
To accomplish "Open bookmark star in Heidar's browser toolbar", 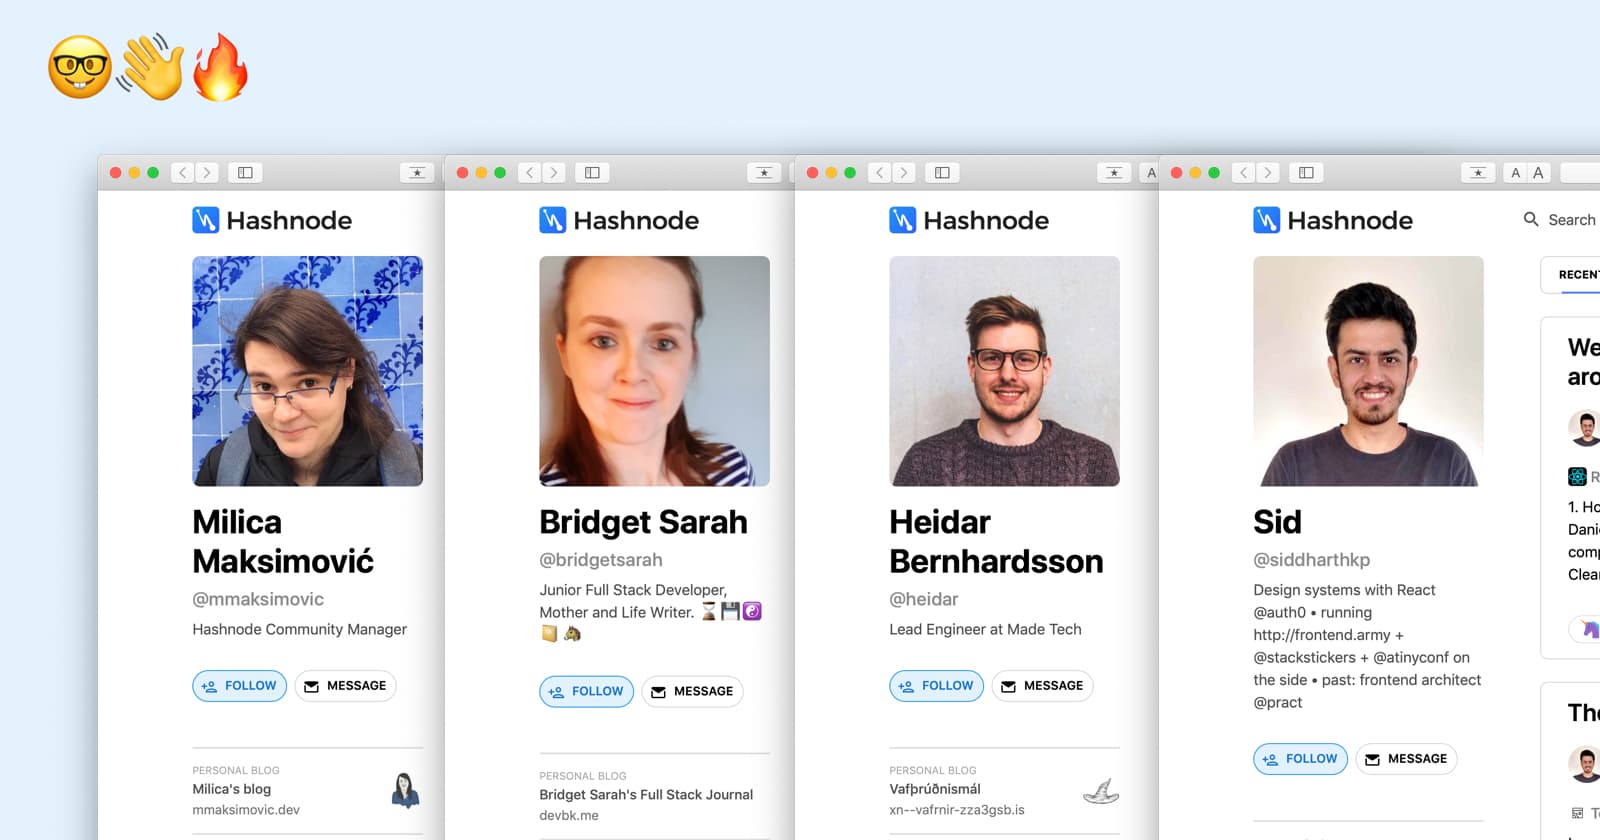I will pyautogui.click(x=1114, y=173).
